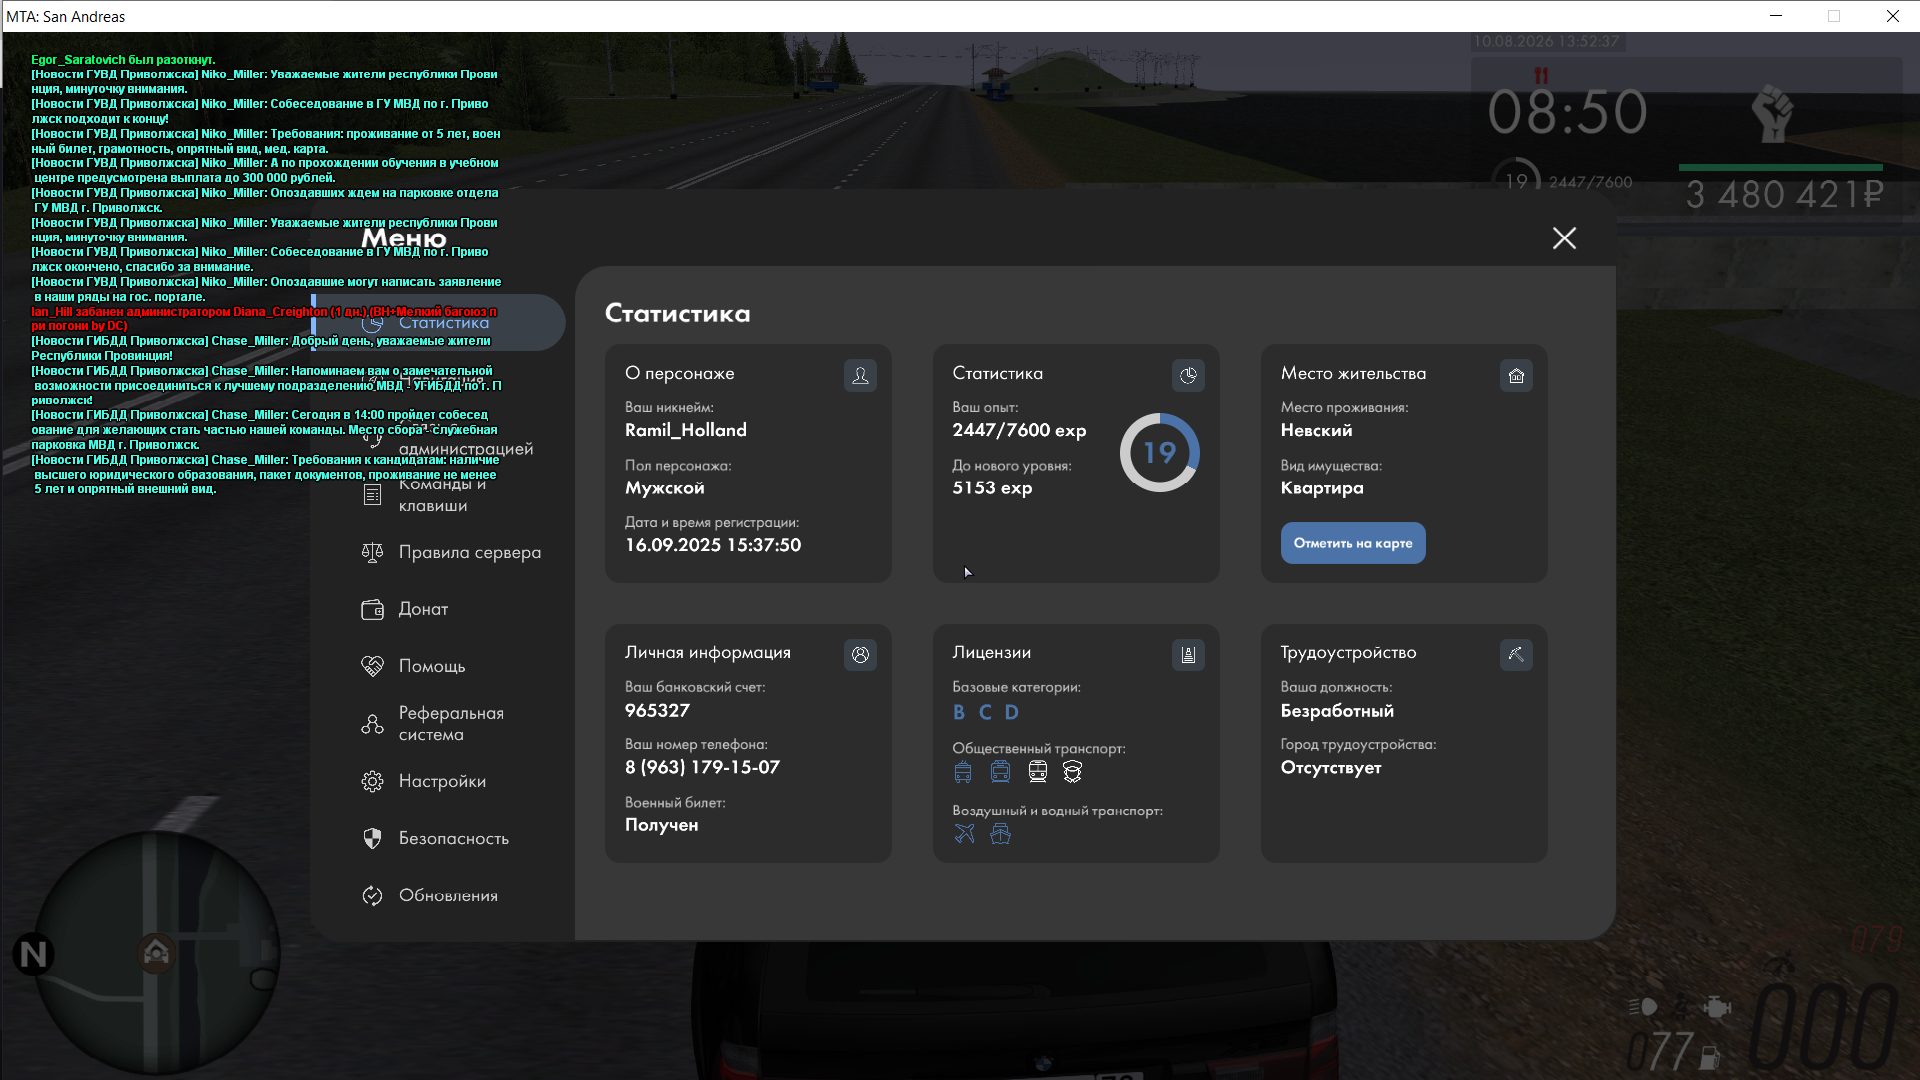Click the house icon on Место жительства card
The width and height of the screenshot is (1920, 1080).
1516,375
